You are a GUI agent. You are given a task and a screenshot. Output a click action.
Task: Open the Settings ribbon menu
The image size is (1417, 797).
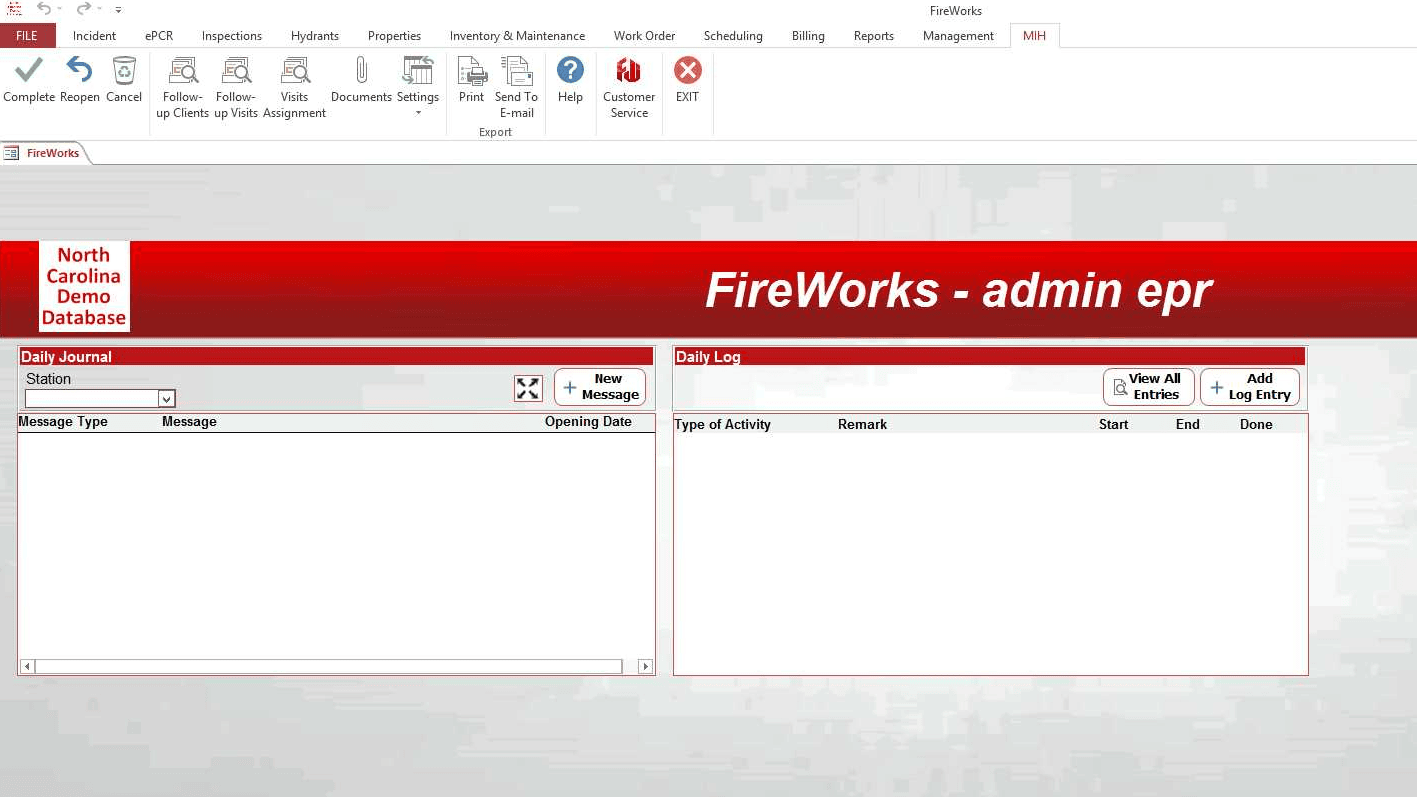[418, 86]
